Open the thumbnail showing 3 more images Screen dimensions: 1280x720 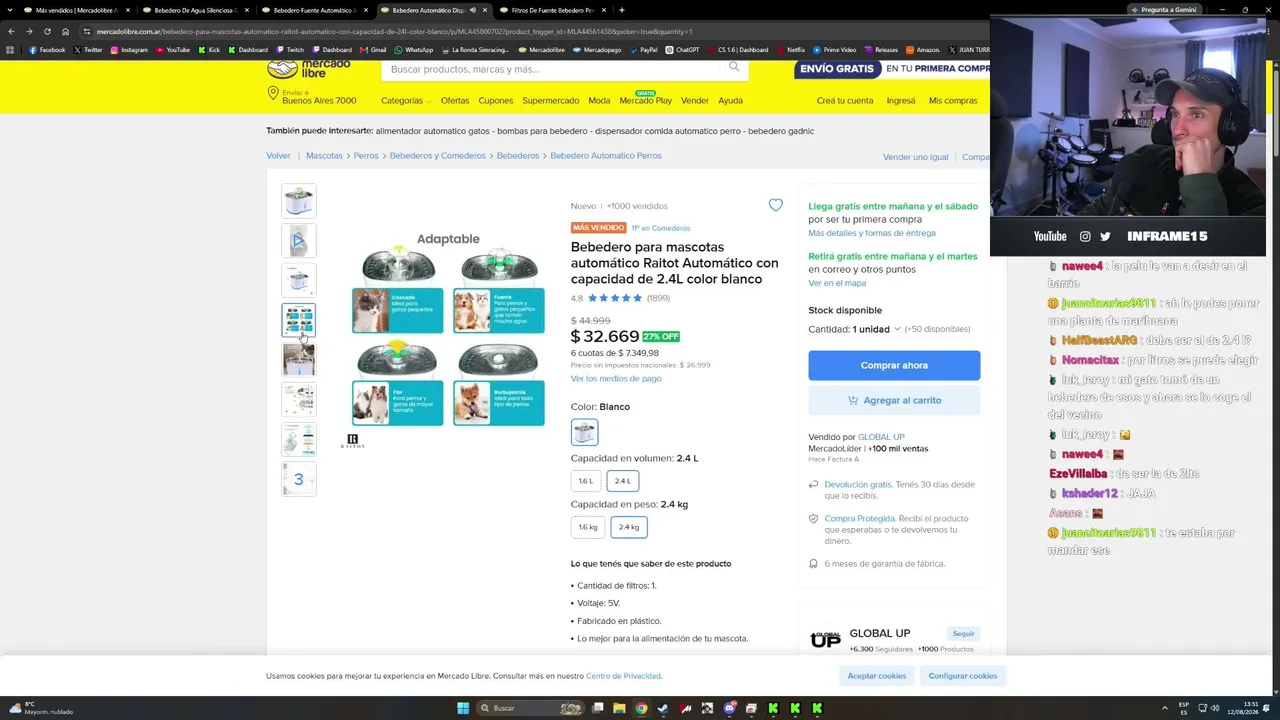pos(298,479)
